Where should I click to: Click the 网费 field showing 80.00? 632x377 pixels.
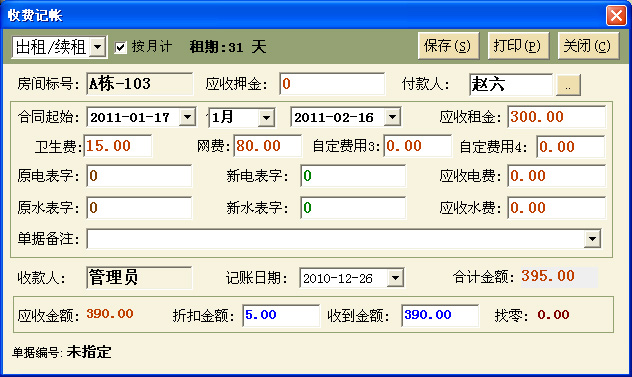267,146
